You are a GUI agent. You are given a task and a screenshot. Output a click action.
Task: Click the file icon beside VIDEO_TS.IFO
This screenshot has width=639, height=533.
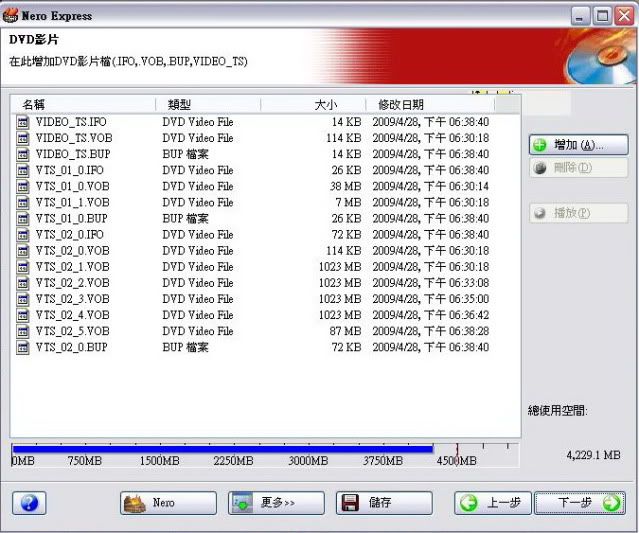(x=23, y=122)
